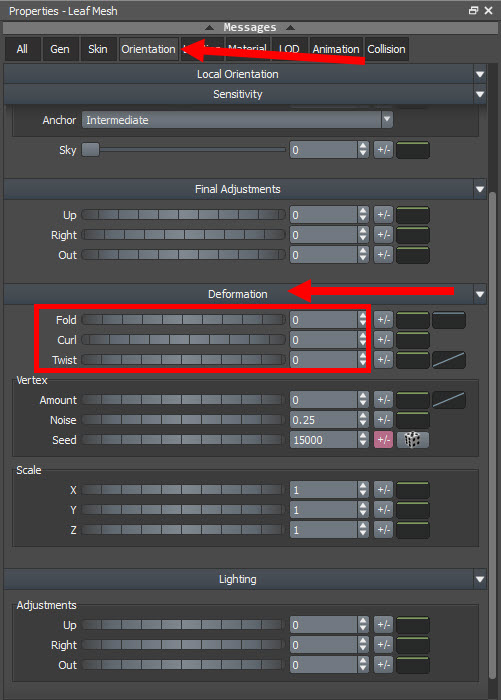Click the Scale X slider track
Viewport: 501px width, 700px height.
(183, 490)
